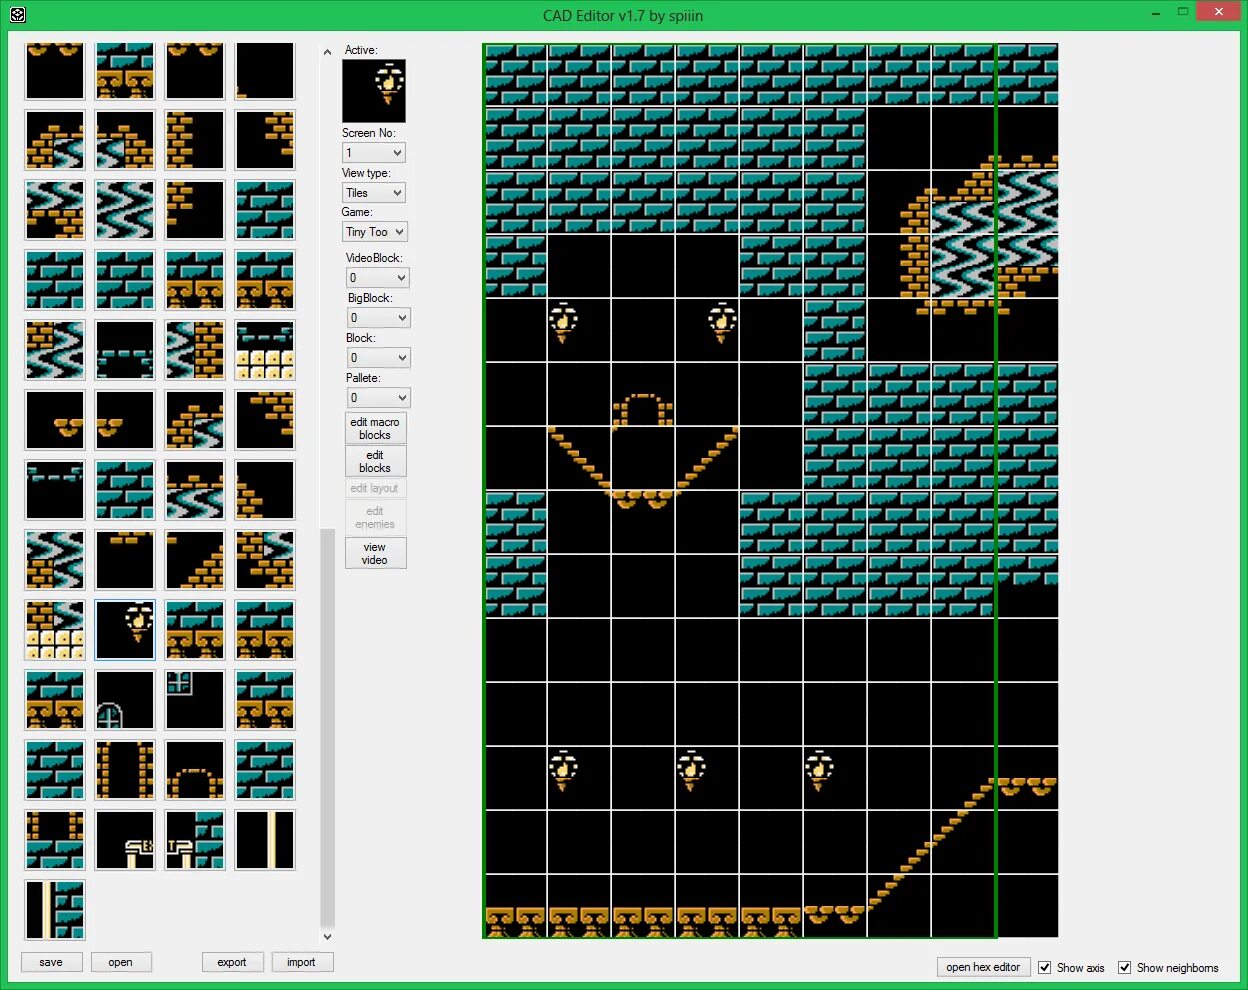The width and height of the screenshot is (1248, 990).
Task: Pick the square window pane tile
Action: click(195, 700)
